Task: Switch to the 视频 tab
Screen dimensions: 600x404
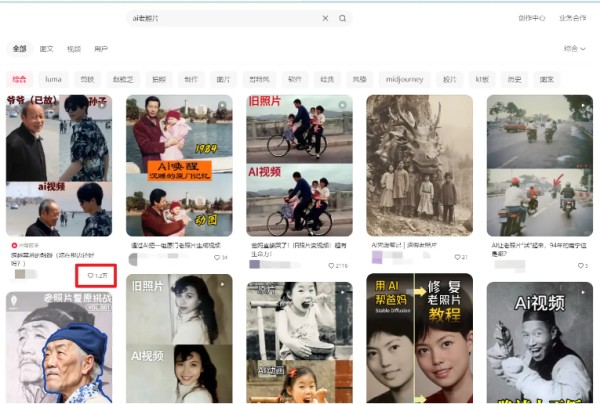Action: point(74,49)
